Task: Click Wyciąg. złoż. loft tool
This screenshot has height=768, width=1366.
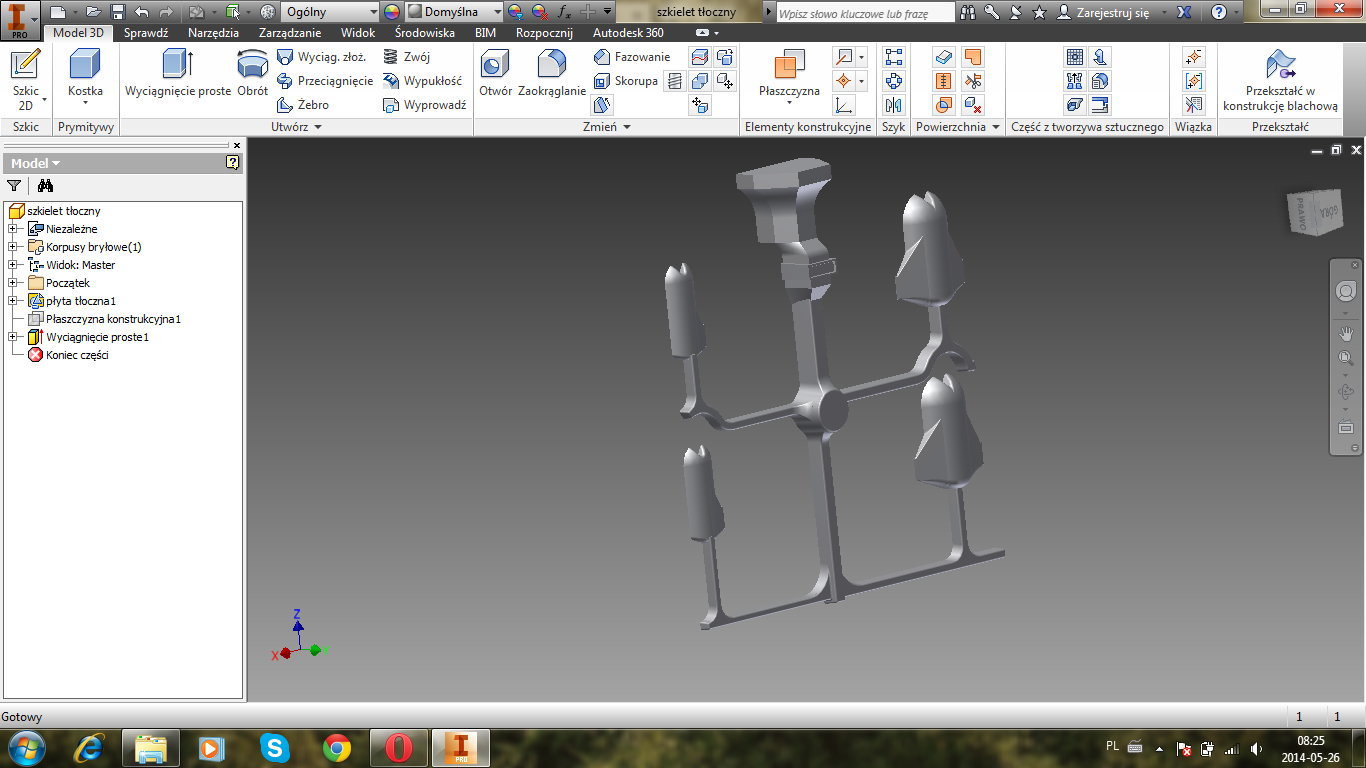Action: (320, 57)
